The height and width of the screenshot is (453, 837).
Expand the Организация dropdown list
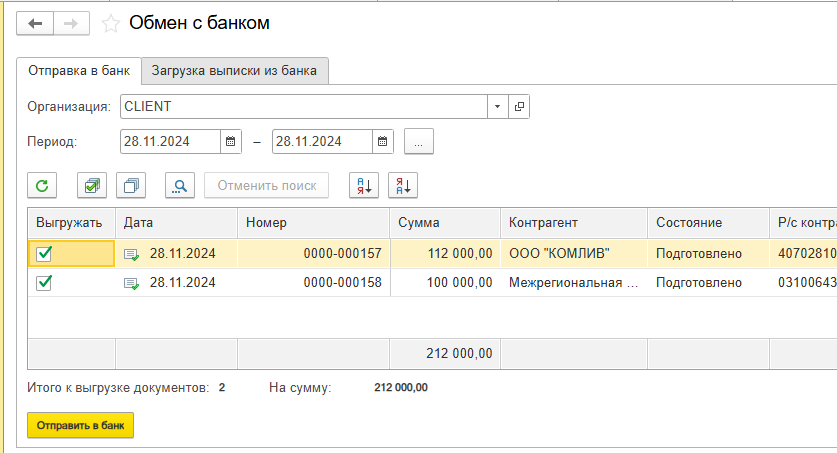coord(498,106)
